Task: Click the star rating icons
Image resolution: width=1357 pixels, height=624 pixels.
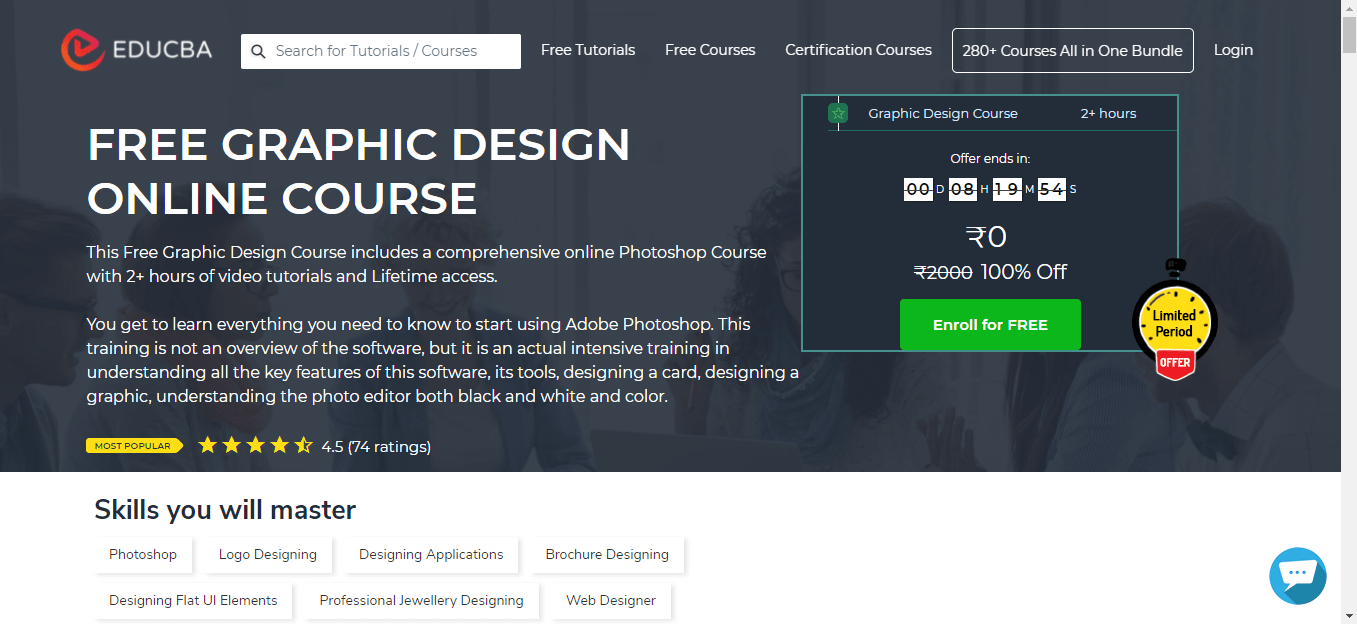Action: pos(256,446)
